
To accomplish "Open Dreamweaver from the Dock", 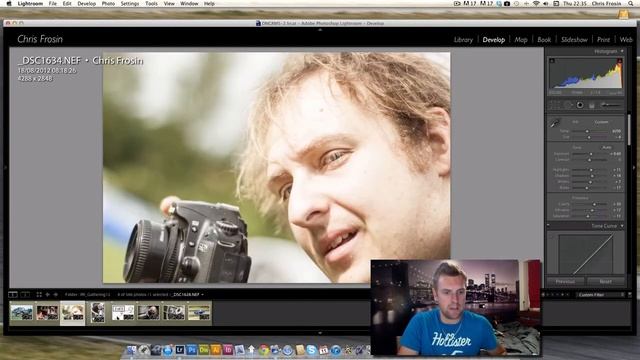I will pos(203,350).
